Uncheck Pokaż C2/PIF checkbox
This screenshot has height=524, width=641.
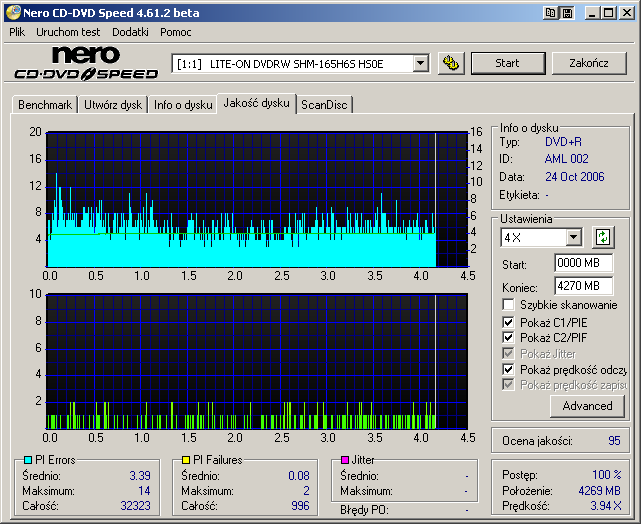tap(508, 338)
